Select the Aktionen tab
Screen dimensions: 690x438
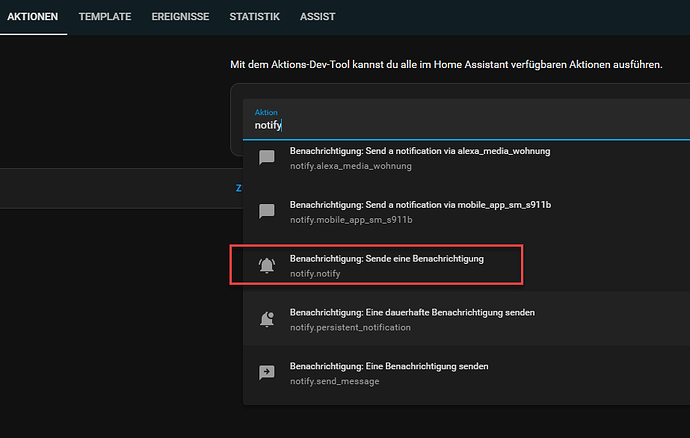coord(33,18)
